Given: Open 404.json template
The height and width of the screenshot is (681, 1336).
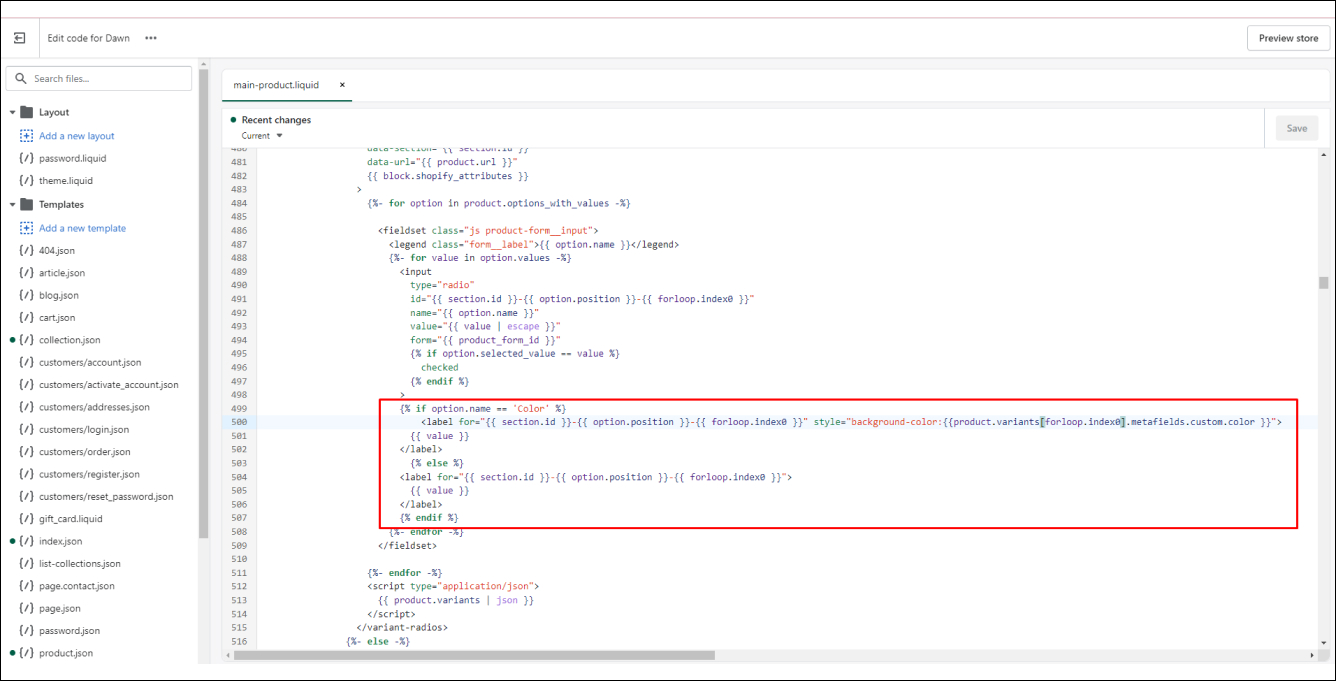Looking at the screenshot, I should pos(57,251).
